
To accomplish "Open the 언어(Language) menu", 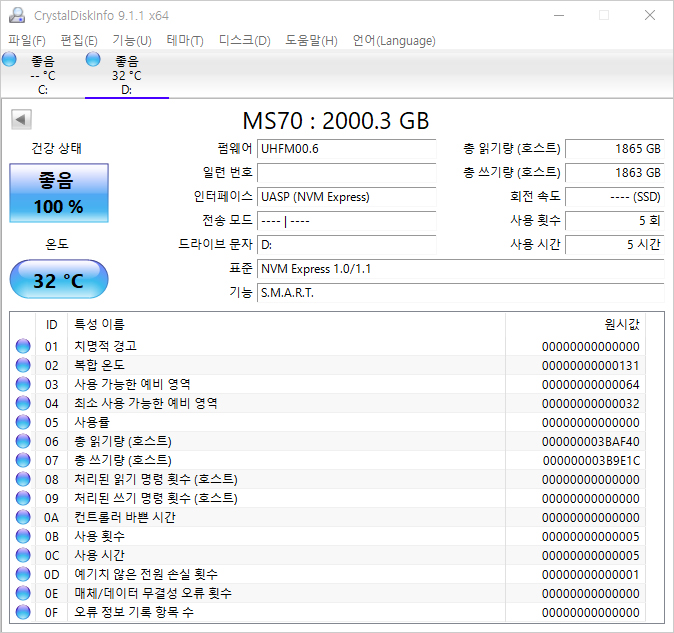I will [394, 40].
